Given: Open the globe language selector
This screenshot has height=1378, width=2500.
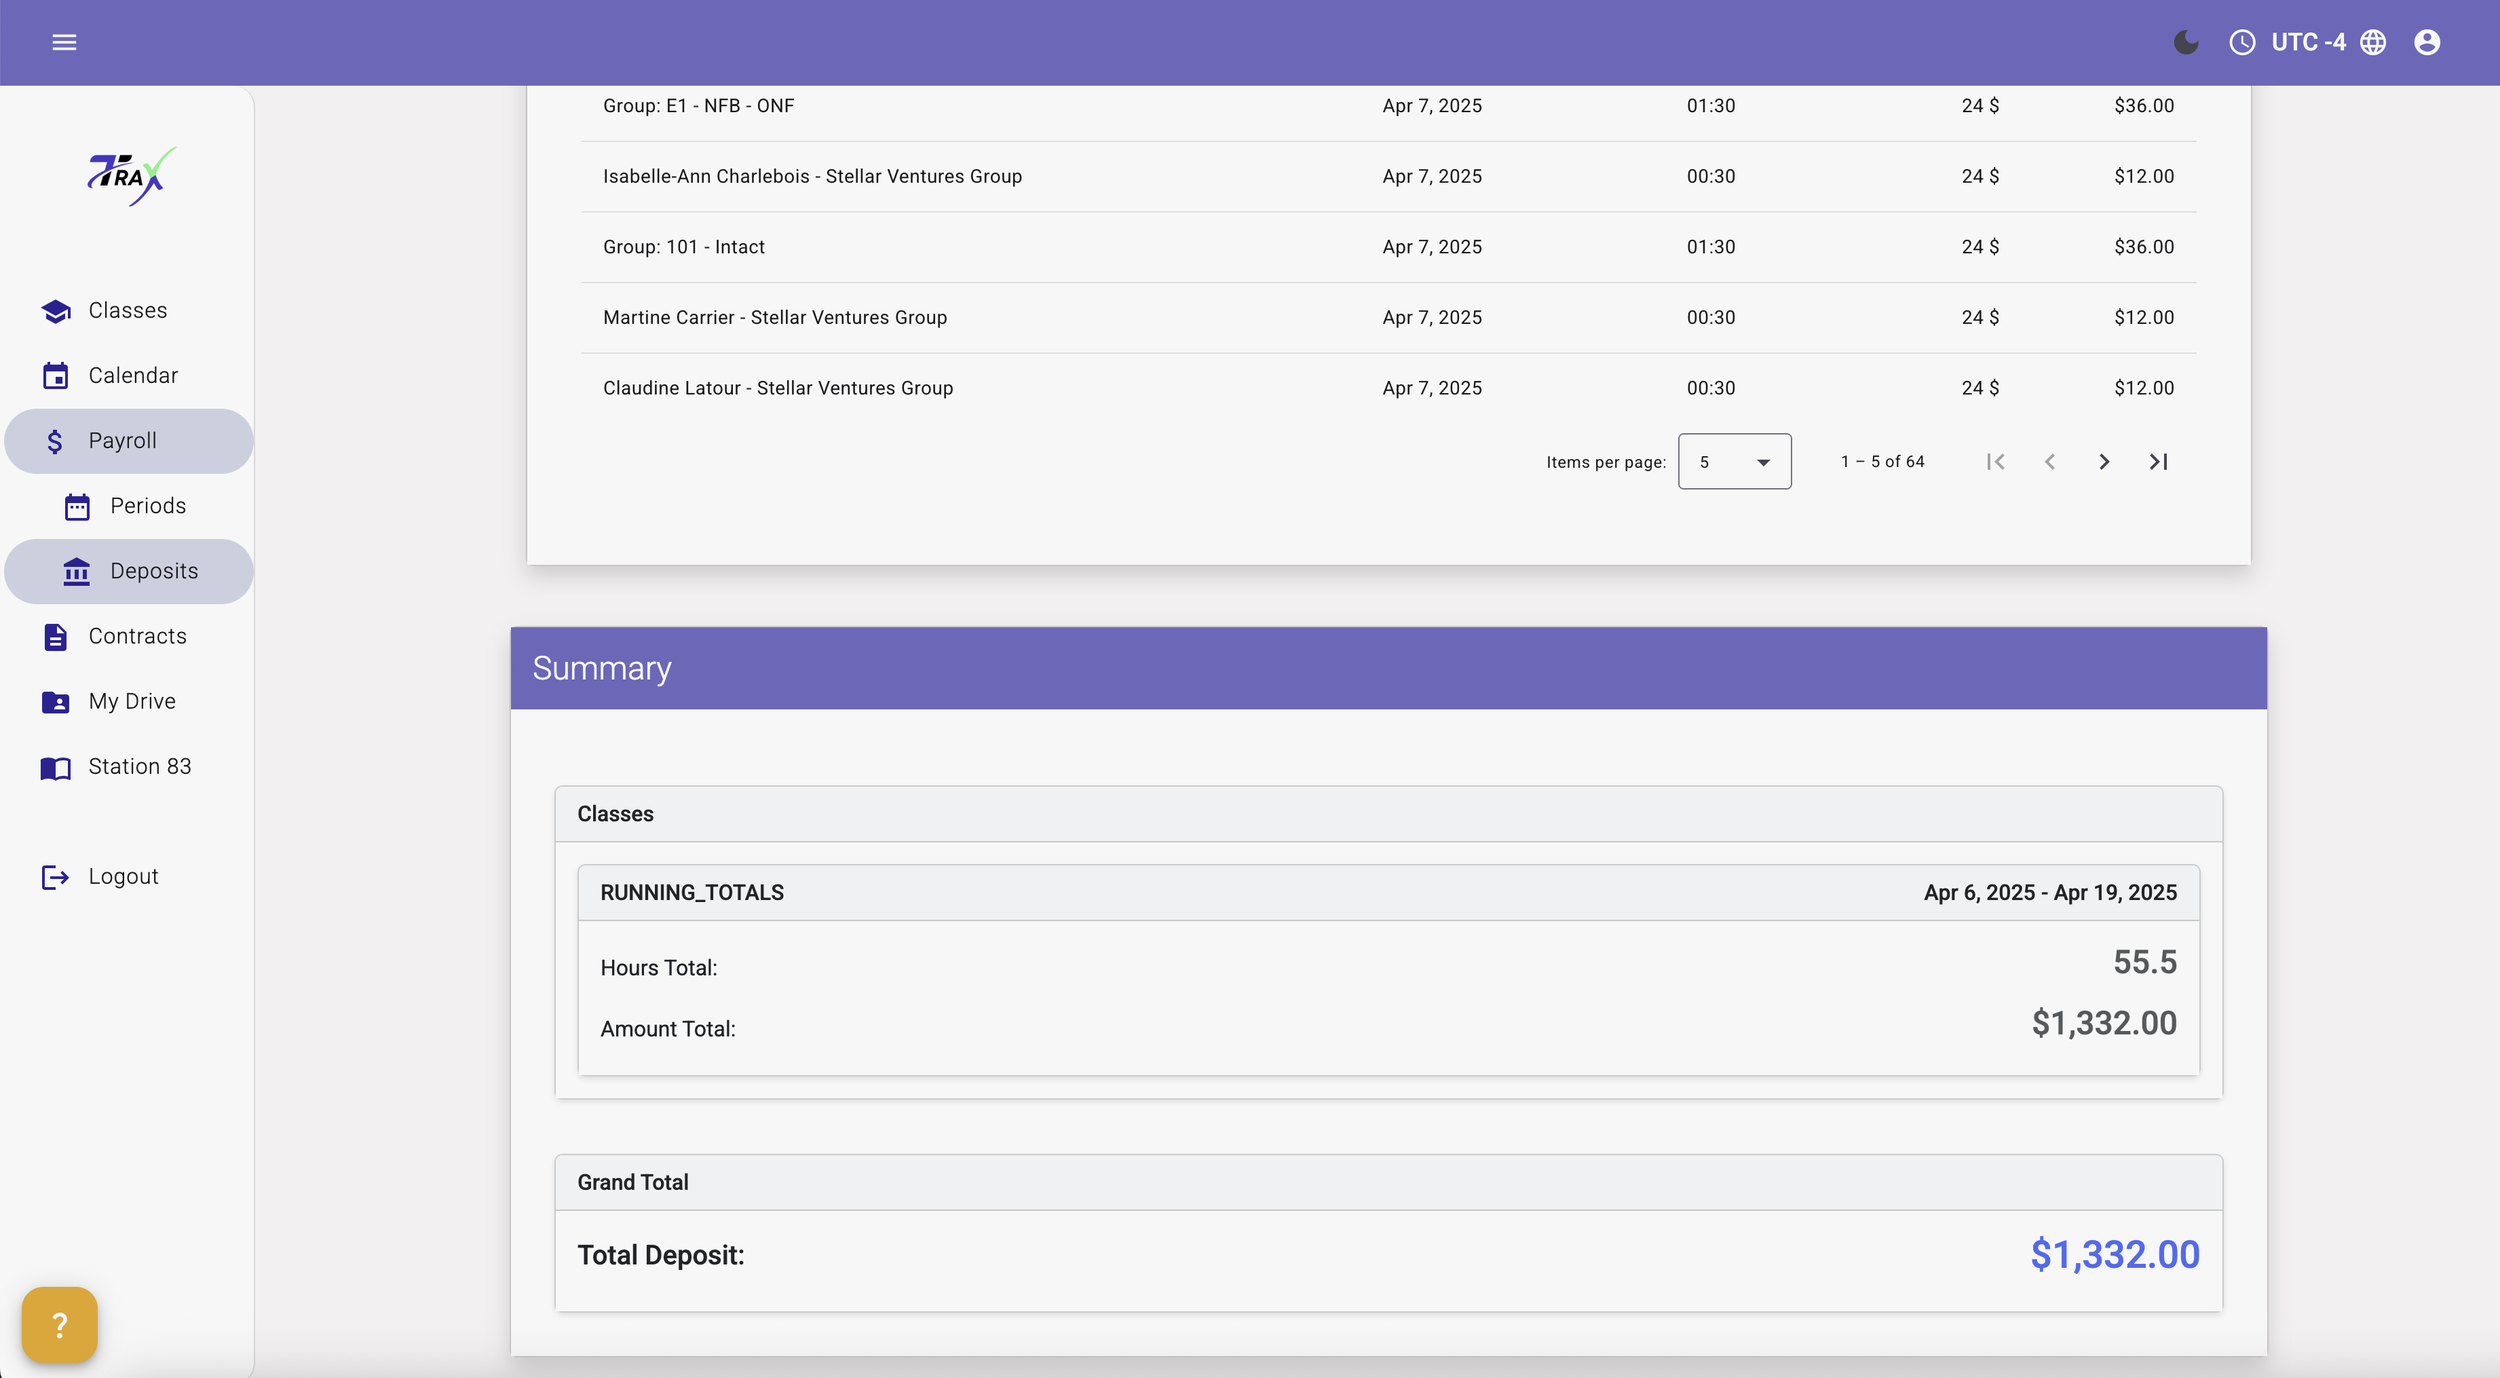Looking at the screenshot, I should pyautogui.click(x=2373, y=42).
